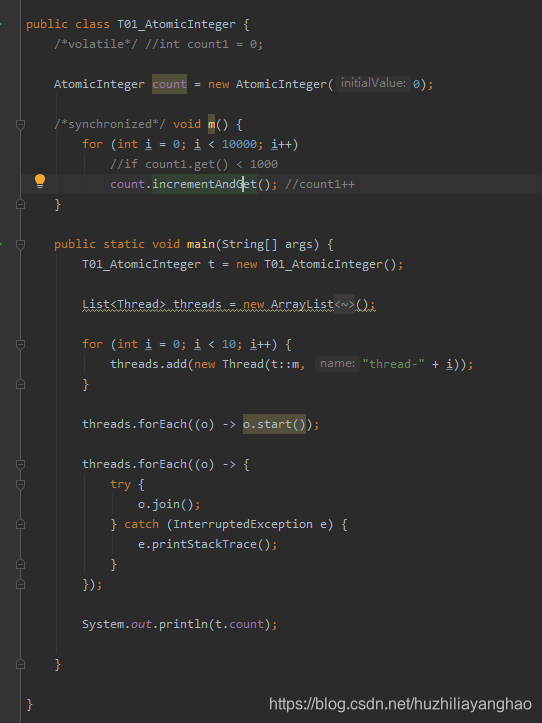Screen dimensions: 542x723
Task: Click the /*volatile*/ comment
Action: 95,44
